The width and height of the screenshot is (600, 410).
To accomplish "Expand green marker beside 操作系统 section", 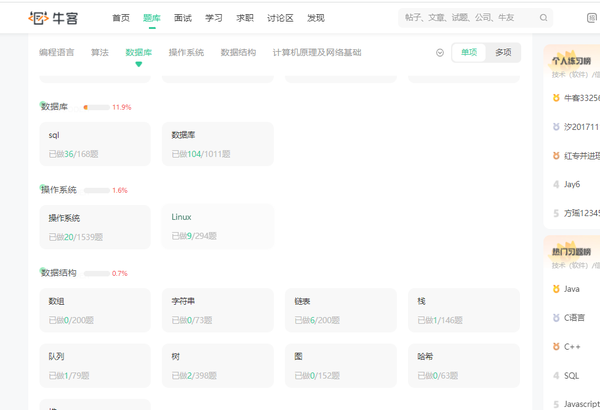I will coord(42,187).
